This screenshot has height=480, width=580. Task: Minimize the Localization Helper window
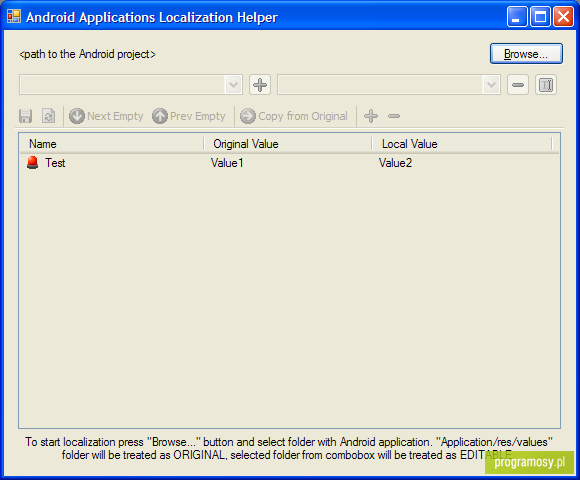(x=517, y=17)
